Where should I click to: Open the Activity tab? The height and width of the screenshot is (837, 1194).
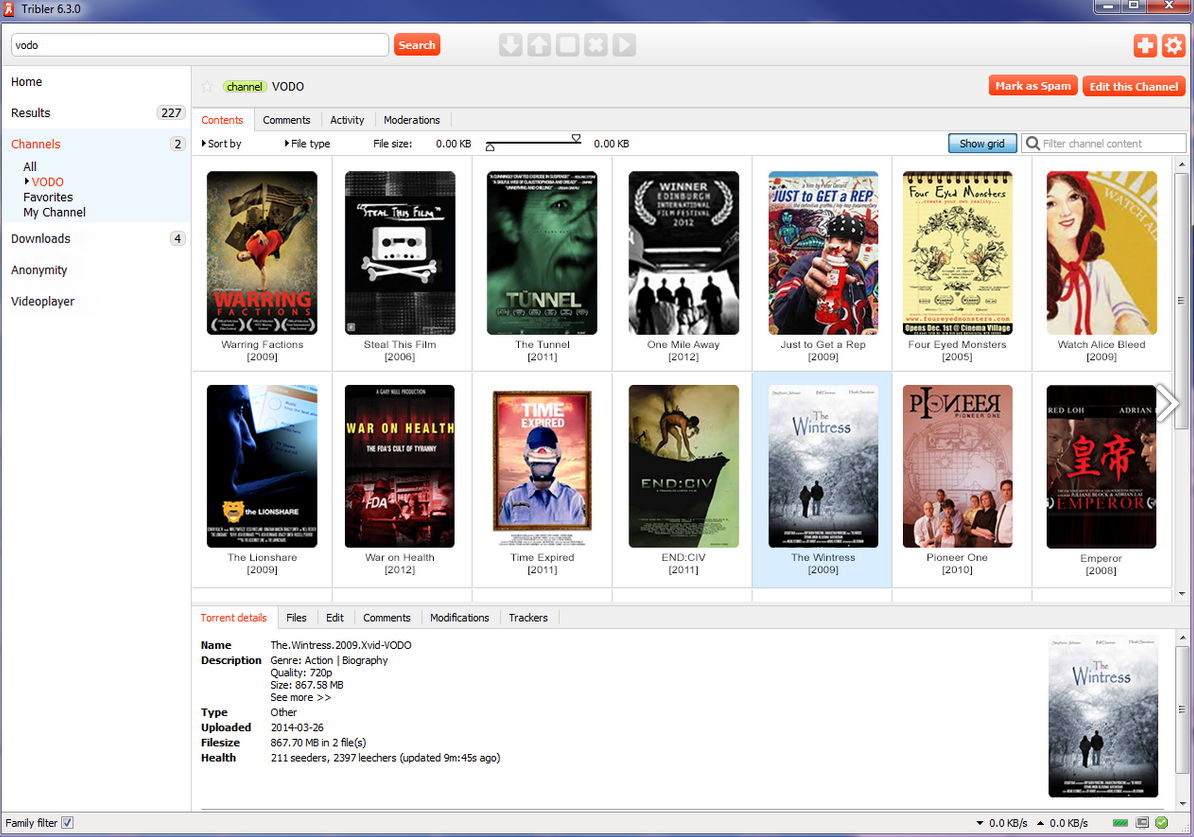pos(347,120)
